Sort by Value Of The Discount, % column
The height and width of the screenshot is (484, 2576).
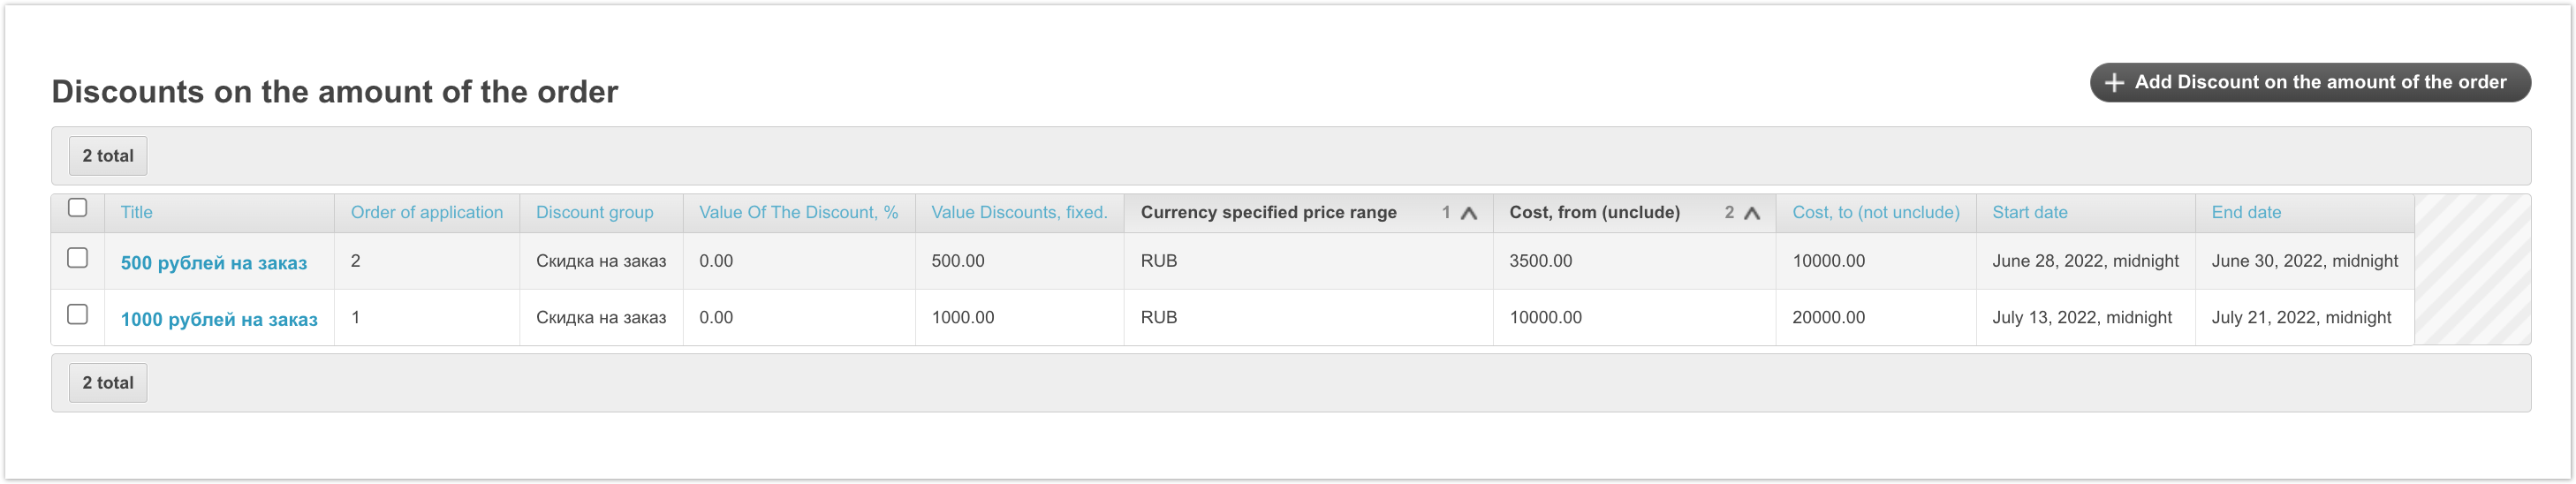pos(798,212)
